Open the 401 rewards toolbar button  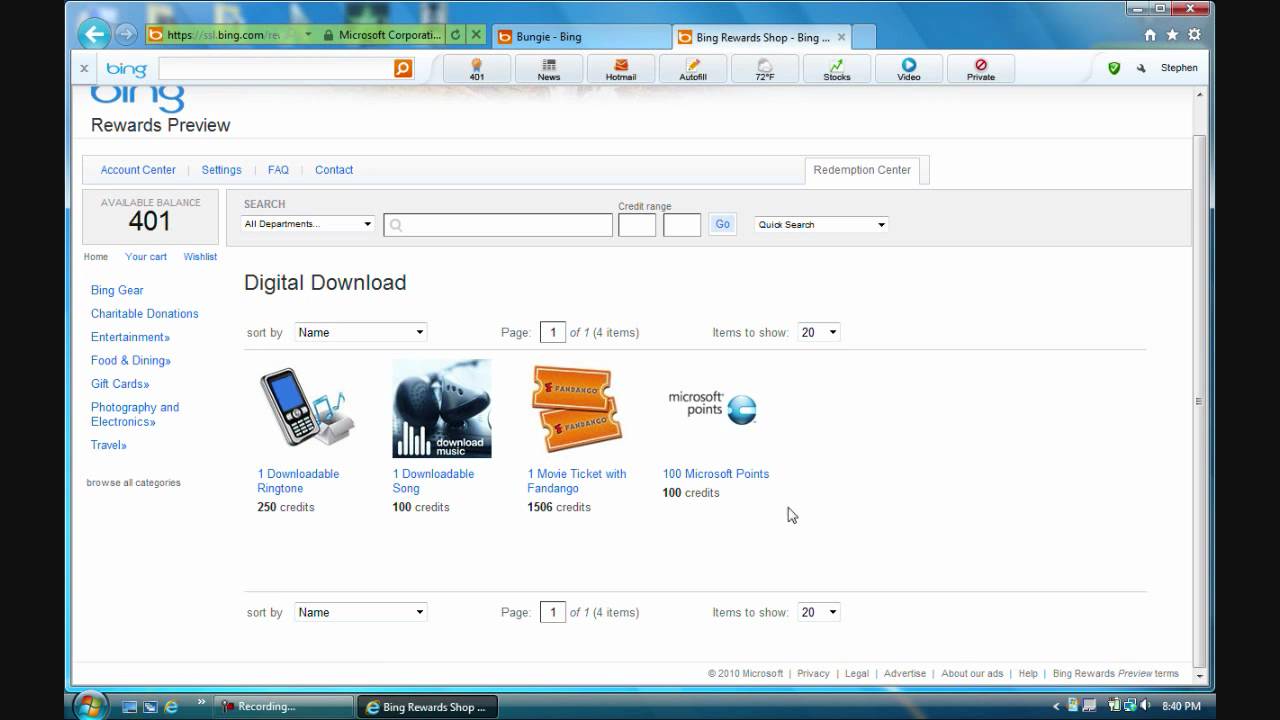[x=477, y=69]
